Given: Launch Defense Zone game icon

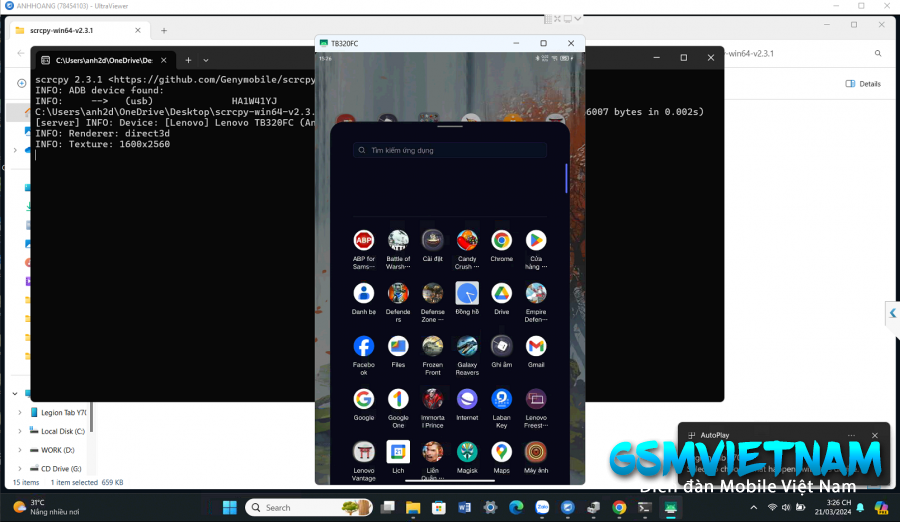Looking at the screenshot, I should (x=432, y=293).
